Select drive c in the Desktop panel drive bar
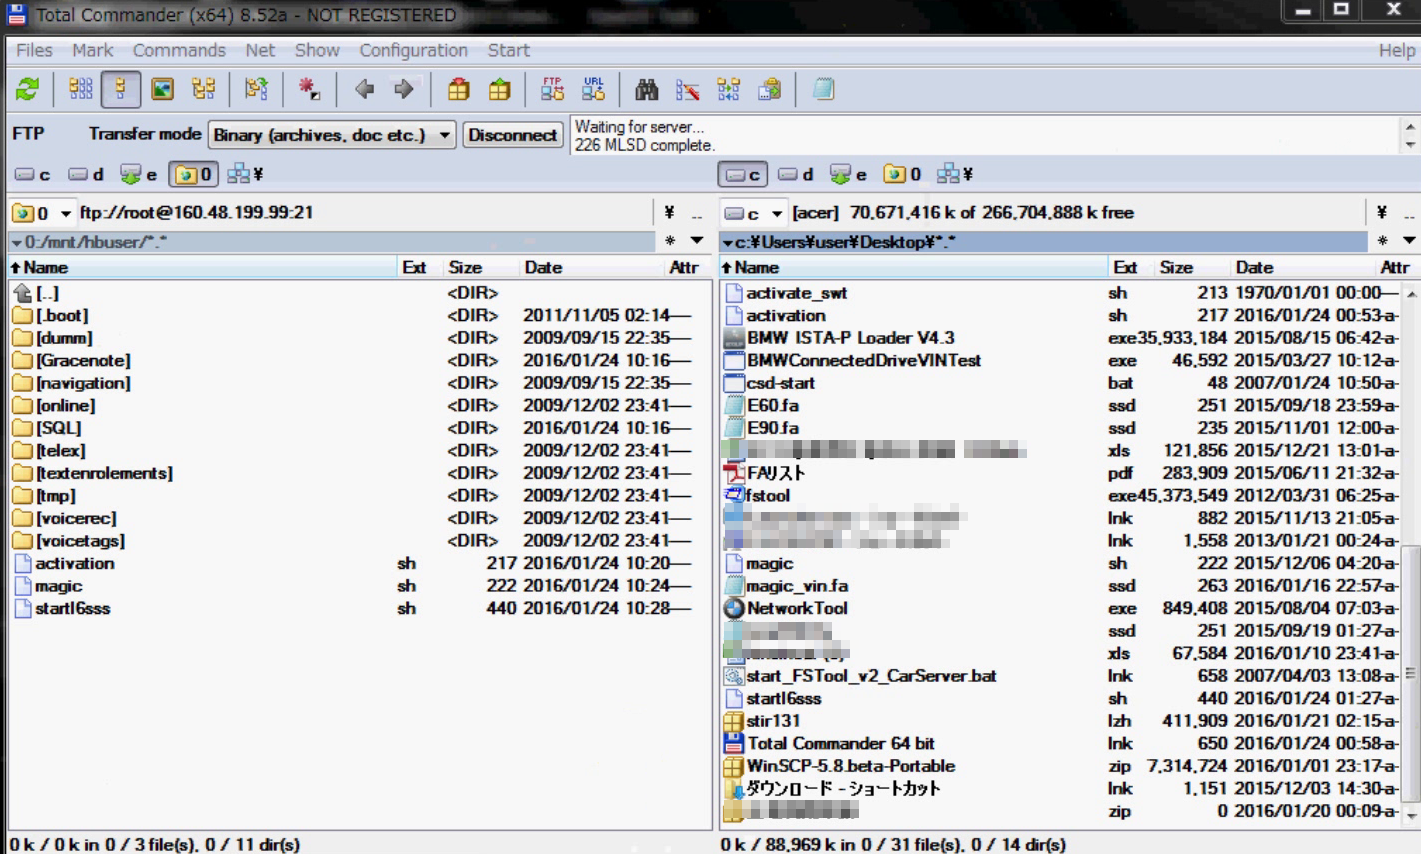Image resolution: width=1421 pixels, height=854 pixels. coord(742,175)
